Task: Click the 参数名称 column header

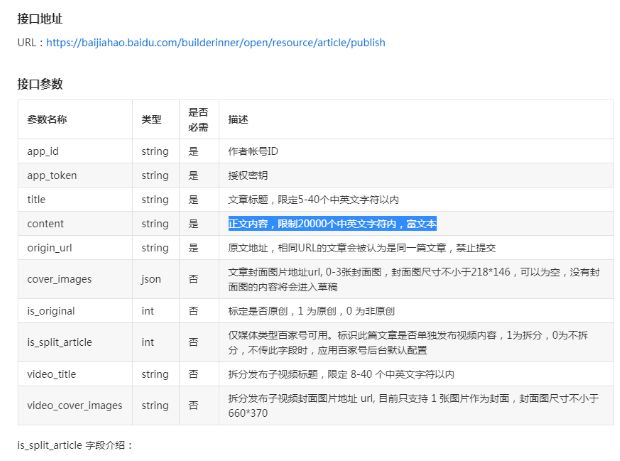Action: (47, 119)
